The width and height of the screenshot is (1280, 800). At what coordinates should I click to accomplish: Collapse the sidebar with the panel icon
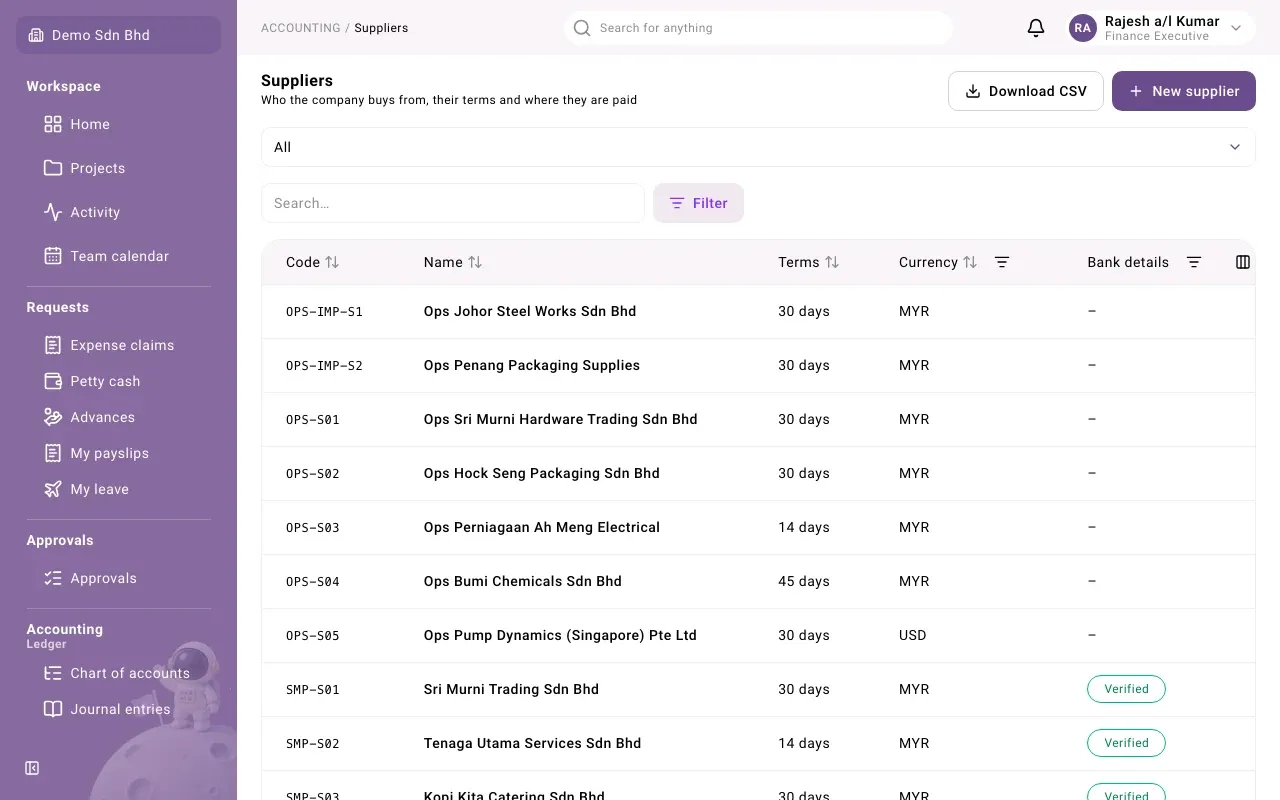coord(32,768)
